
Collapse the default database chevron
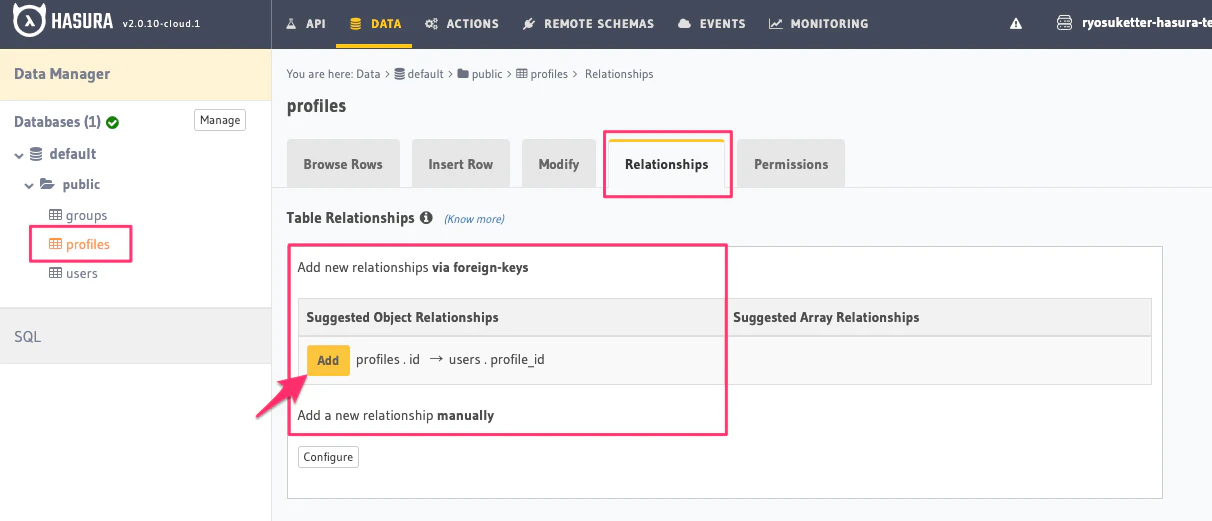(19, 155)
